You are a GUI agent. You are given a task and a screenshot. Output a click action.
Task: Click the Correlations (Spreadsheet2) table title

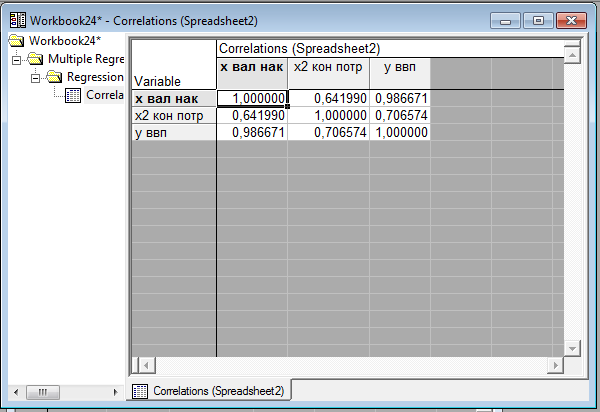coord(300,49)
